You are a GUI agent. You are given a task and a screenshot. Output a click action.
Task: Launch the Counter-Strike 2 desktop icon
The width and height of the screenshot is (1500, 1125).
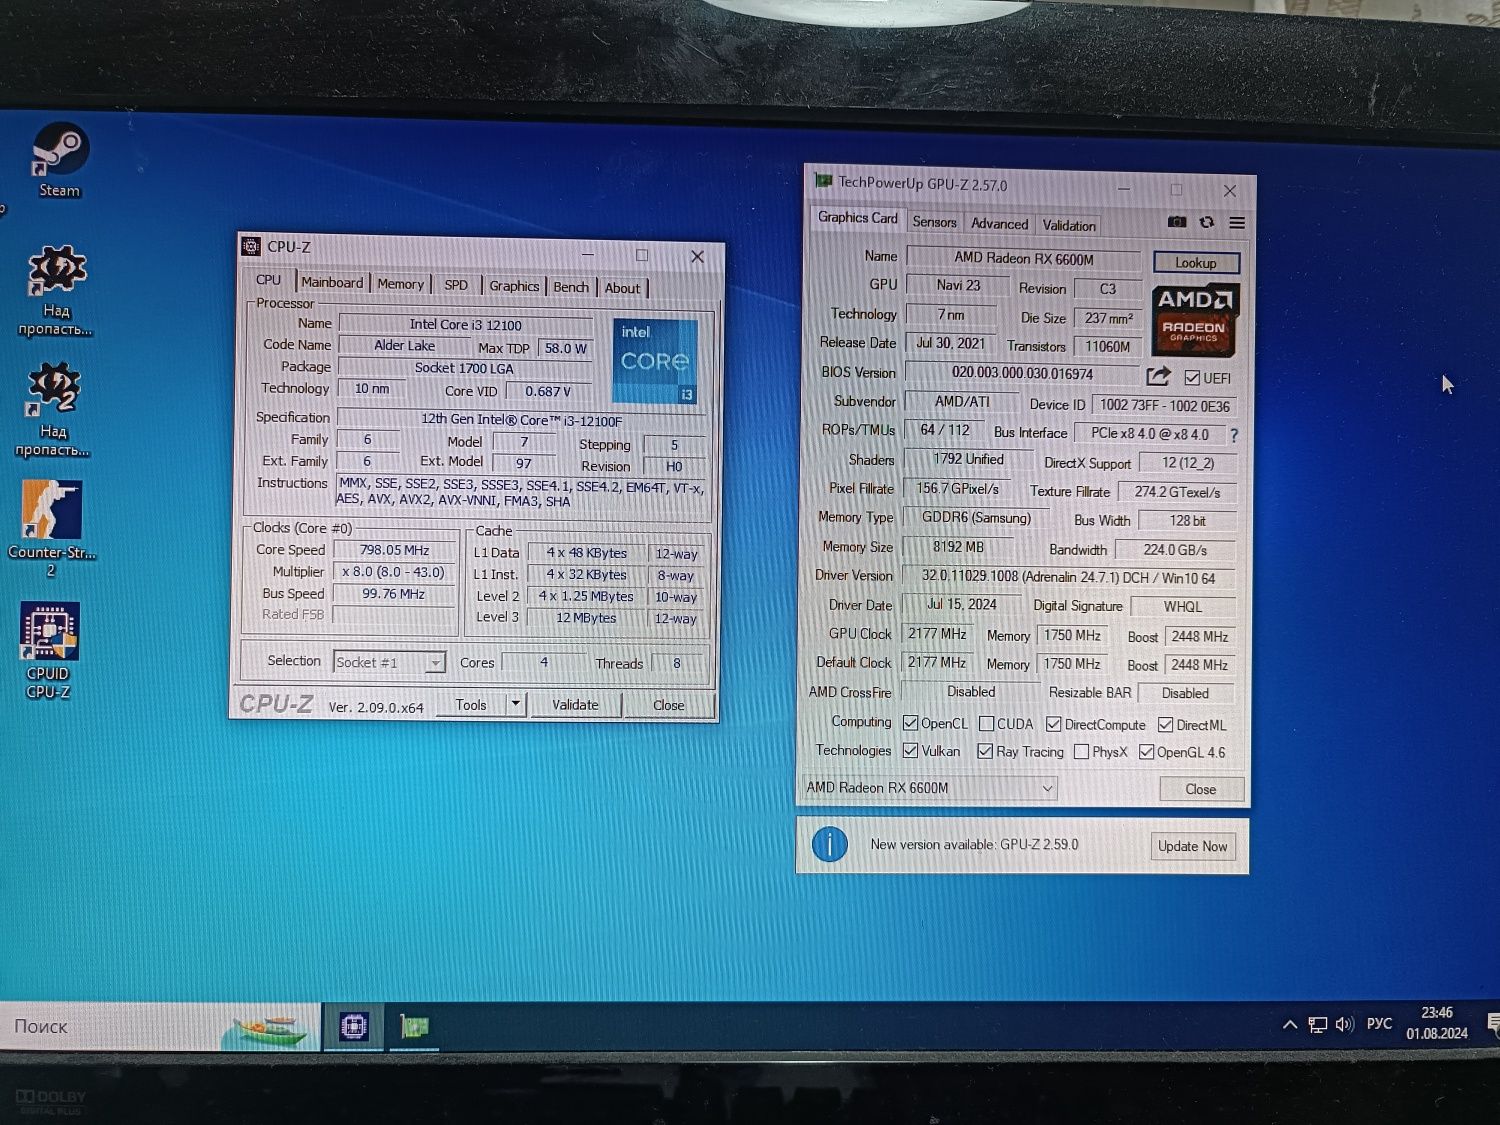coord(51,526)
